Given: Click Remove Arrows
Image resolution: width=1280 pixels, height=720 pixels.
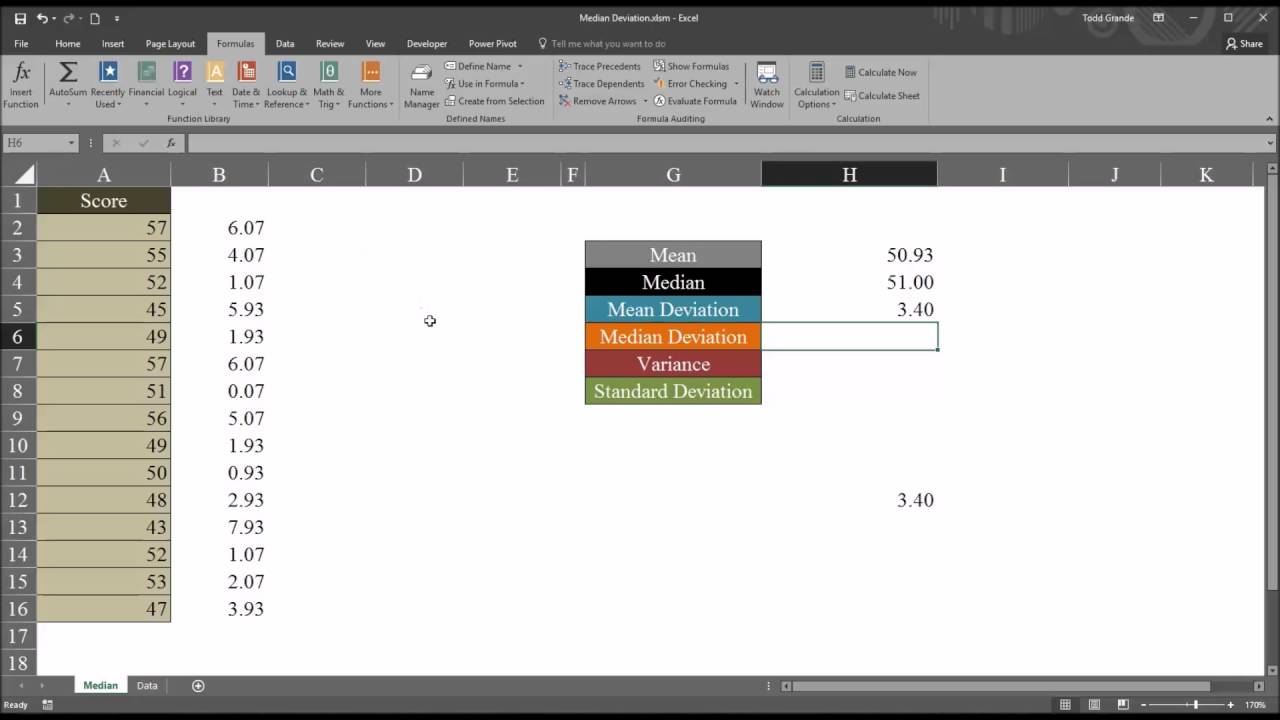Looking at the screenshot, I should tap(598, 101).
